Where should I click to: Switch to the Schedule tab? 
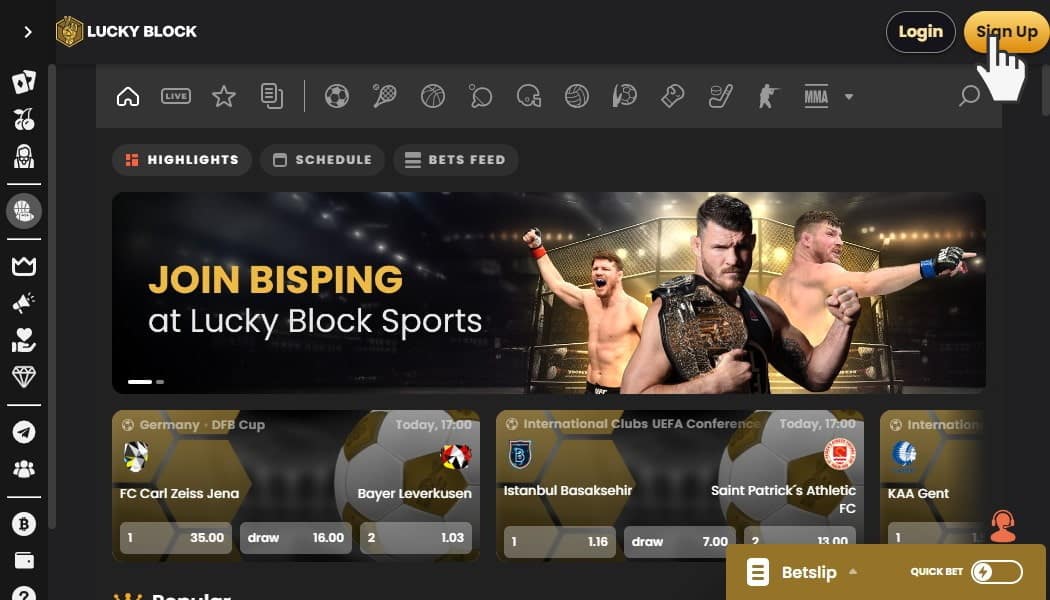click(323, 160)
